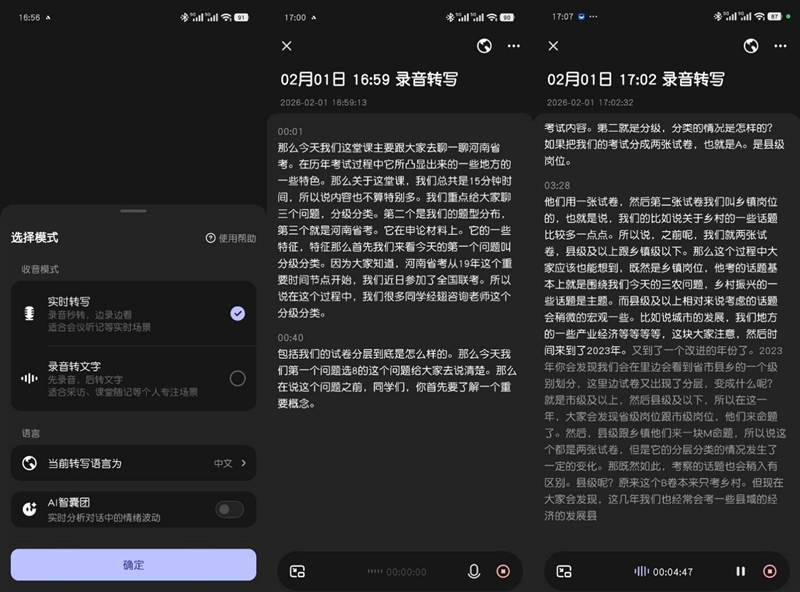
Task: Select the microphone icon in the bottom bar
Action: [x=473, y=571]
